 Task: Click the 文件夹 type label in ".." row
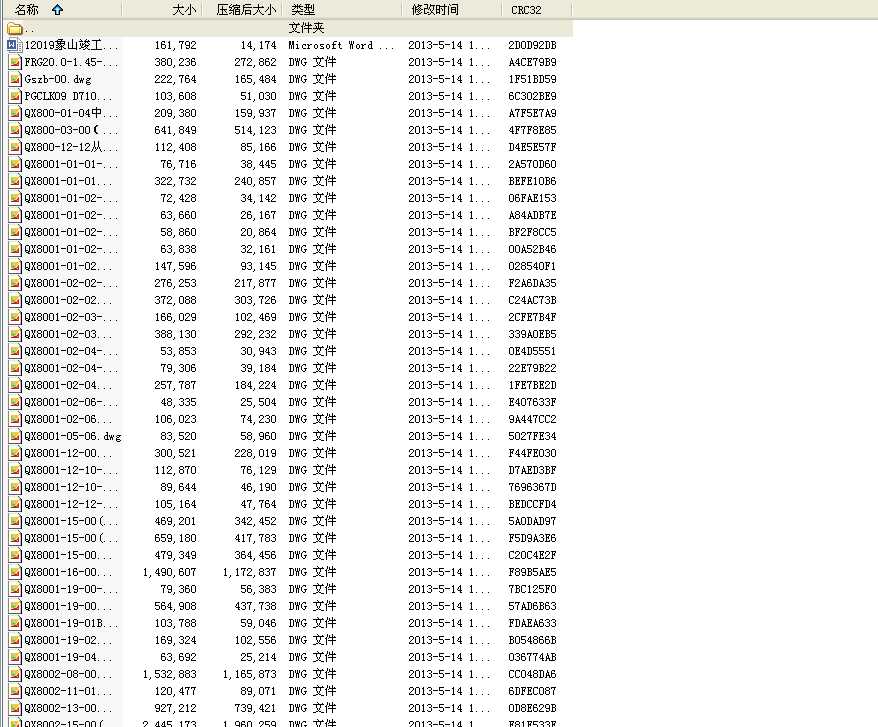pyautogui.click(x=306, y=28)
